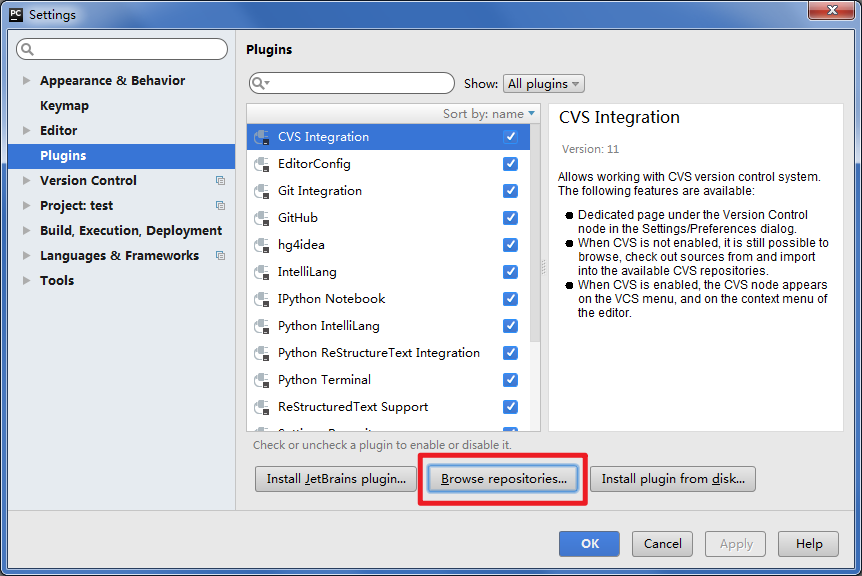
Task: Open the Version Control settings category
Action: point(88,180)
